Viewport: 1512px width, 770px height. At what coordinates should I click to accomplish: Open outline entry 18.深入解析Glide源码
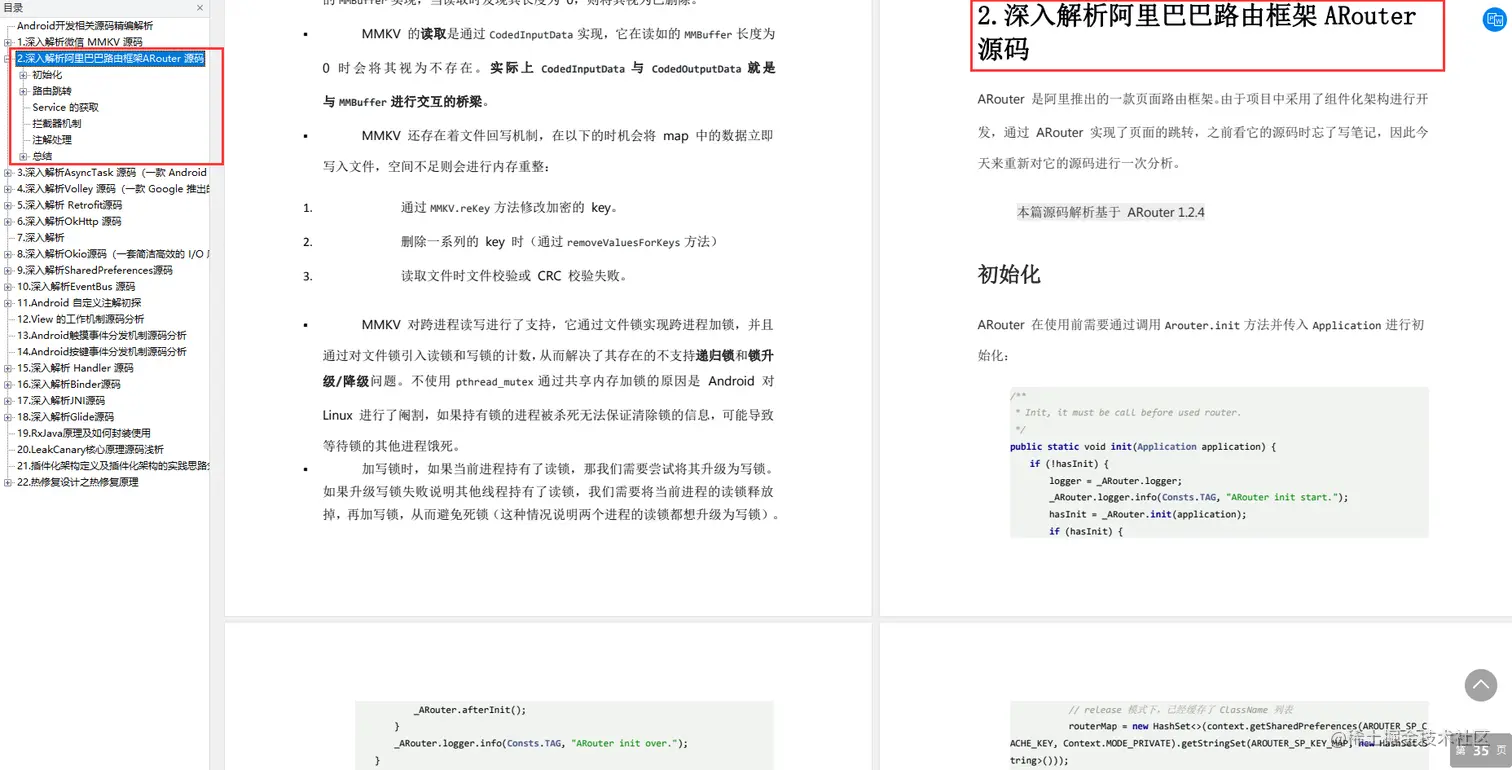[x=65, y=417]
